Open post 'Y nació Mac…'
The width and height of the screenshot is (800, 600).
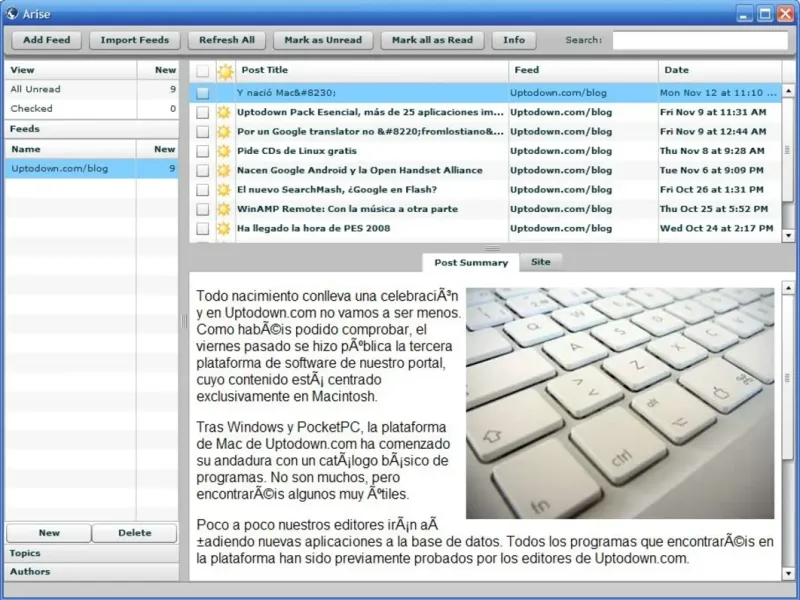(x=286, y=93)
